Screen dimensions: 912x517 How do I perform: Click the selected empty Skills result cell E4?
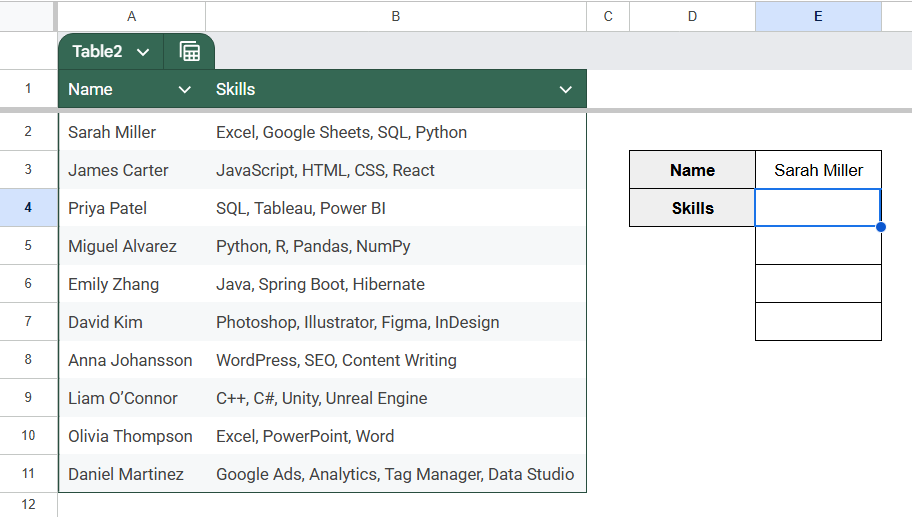click(818, 208)
